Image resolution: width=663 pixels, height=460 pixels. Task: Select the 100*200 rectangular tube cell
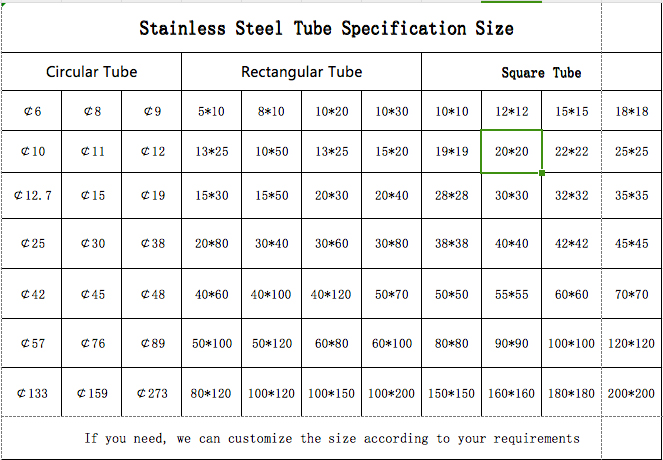[x=391, y=394]
